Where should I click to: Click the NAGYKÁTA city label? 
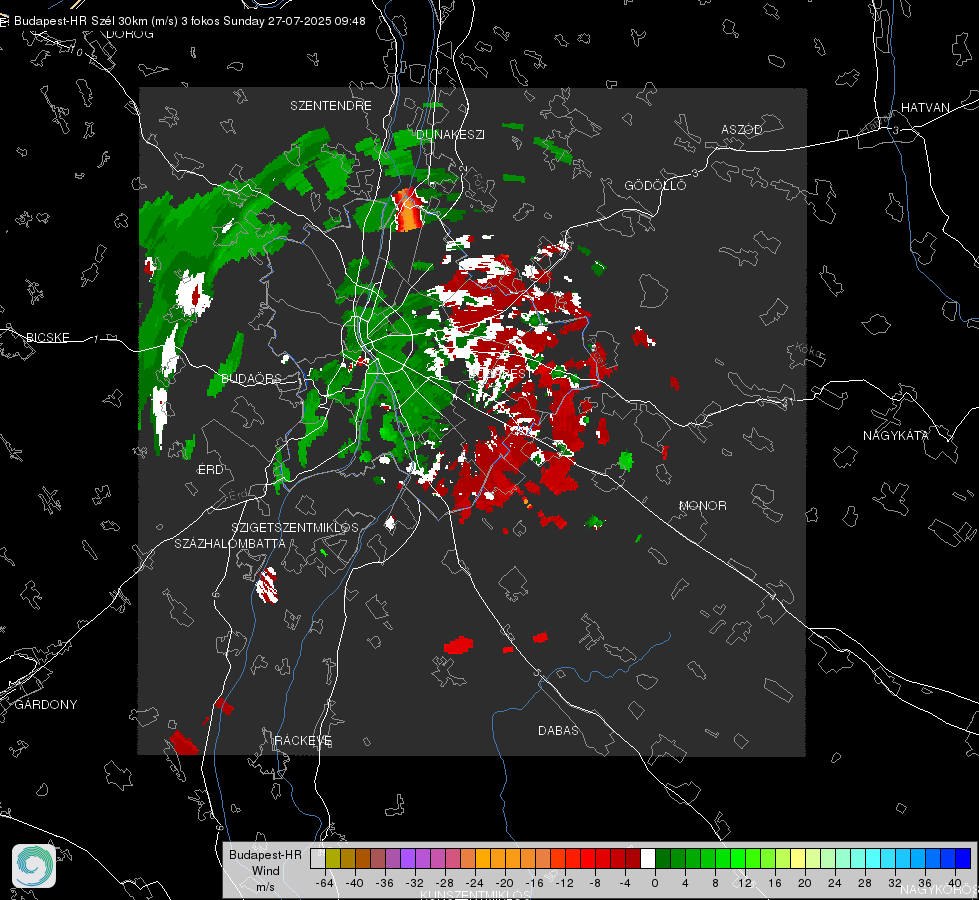(895, 435)
